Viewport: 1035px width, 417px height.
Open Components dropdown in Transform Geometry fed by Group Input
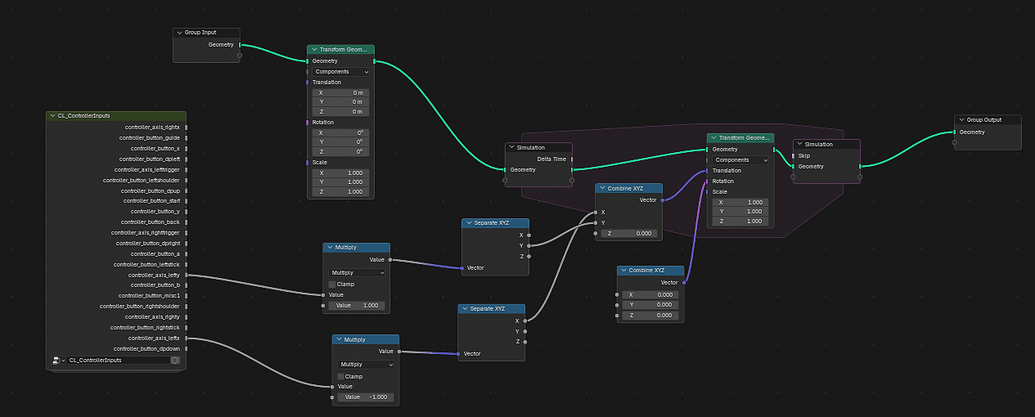coord(341,71)
